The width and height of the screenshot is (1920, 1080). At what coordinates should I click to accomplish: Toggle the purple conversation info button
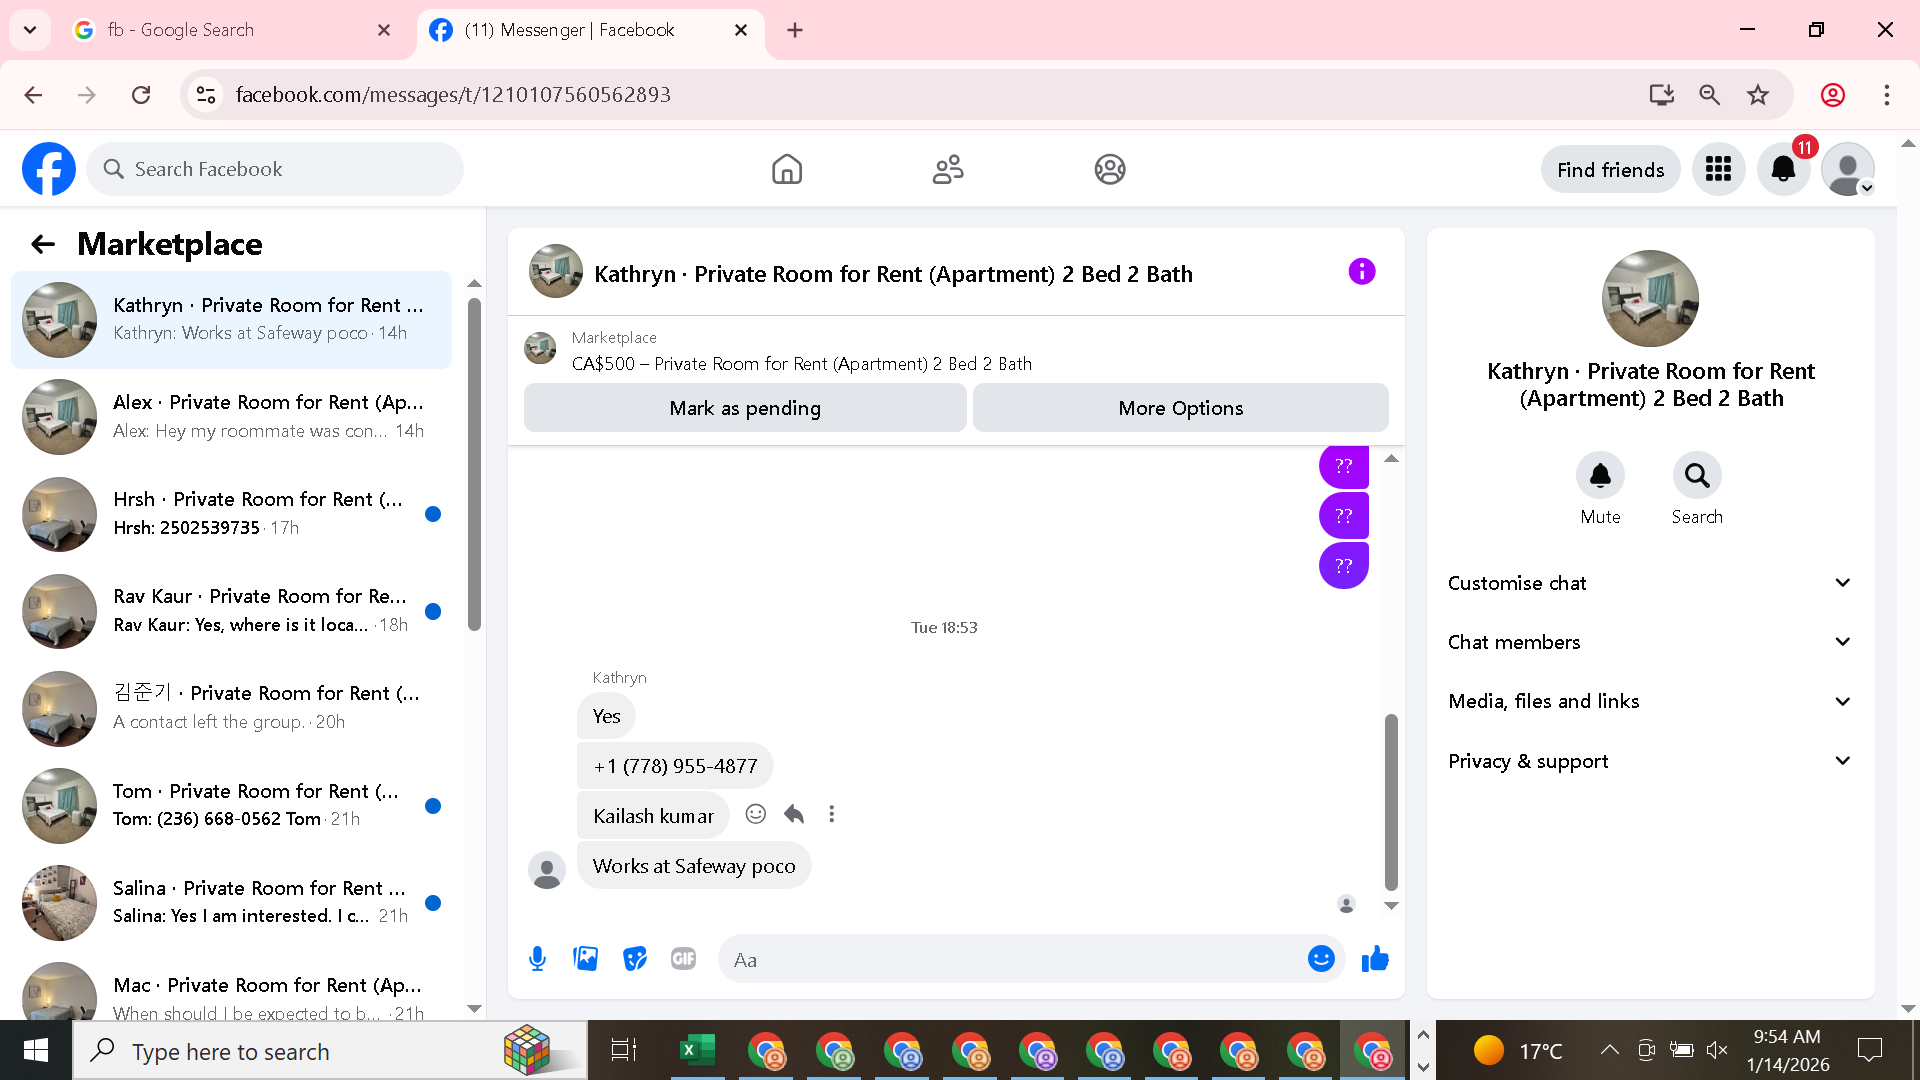pos(1361,272)
